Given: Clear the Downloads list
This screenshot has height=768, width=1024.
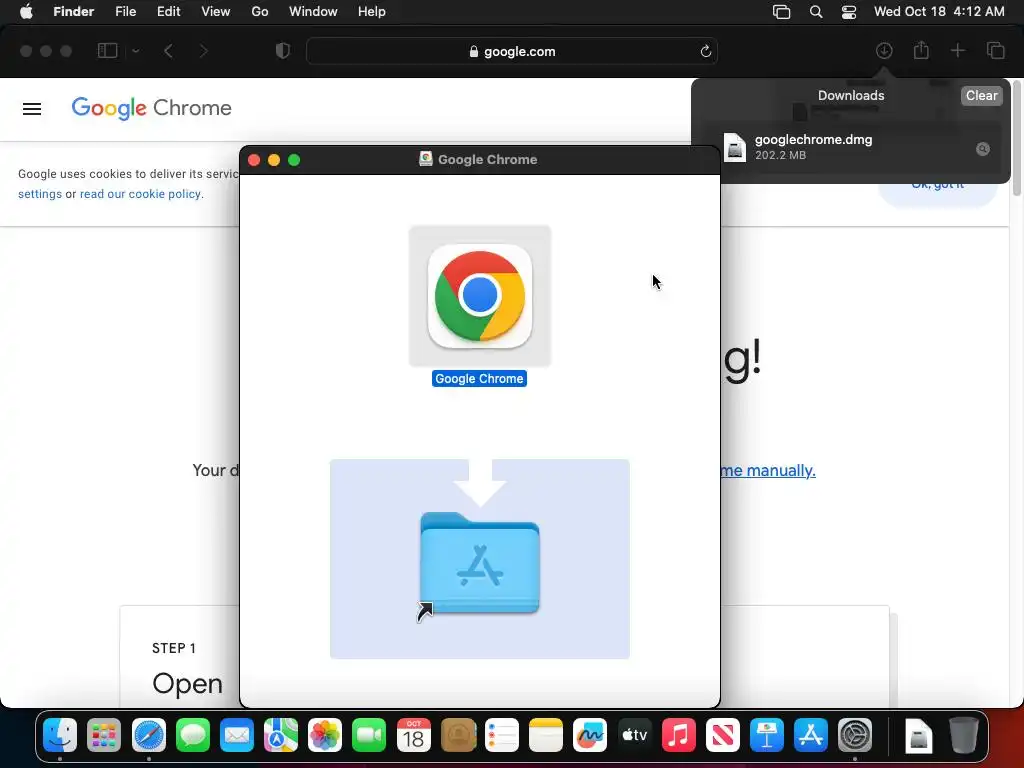Looking at the screenshot, I should (982, 95).
